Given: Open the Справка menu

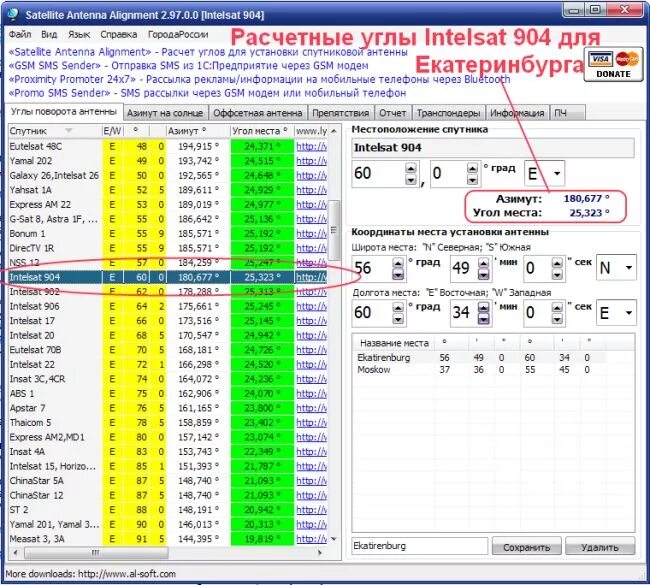Looking at the screenshot, I should click(x=119, y=34).
